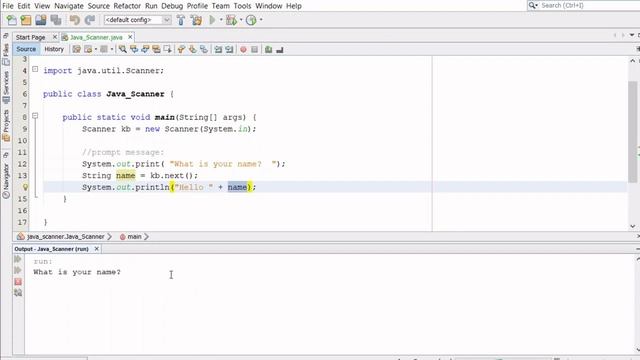This screenshot has height=360, width=640.
Task: Open the File menu
Action: pos(8,6)
